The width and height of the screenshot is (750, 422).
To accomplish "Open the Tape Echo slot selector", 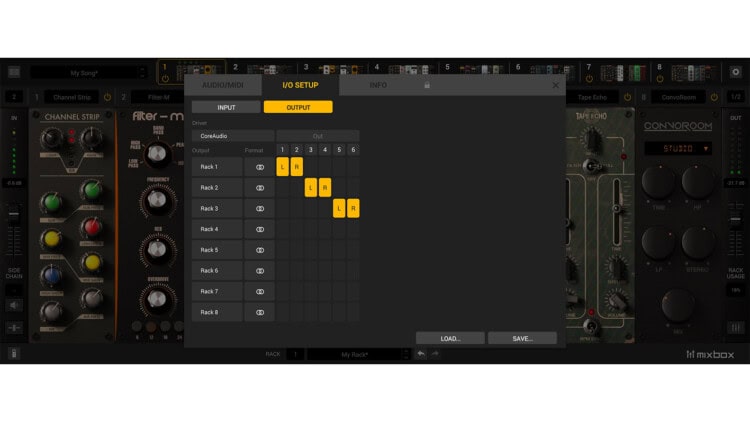I will point(592,97).
